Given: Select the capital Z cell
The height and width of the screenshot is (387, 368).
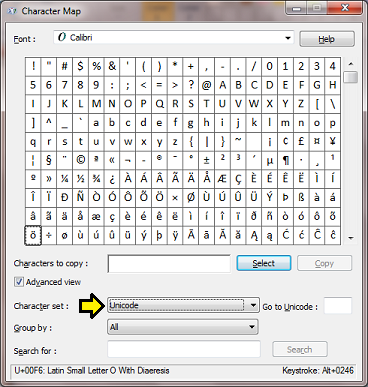Looking at the screenshot, I should (x=301, y=104).
